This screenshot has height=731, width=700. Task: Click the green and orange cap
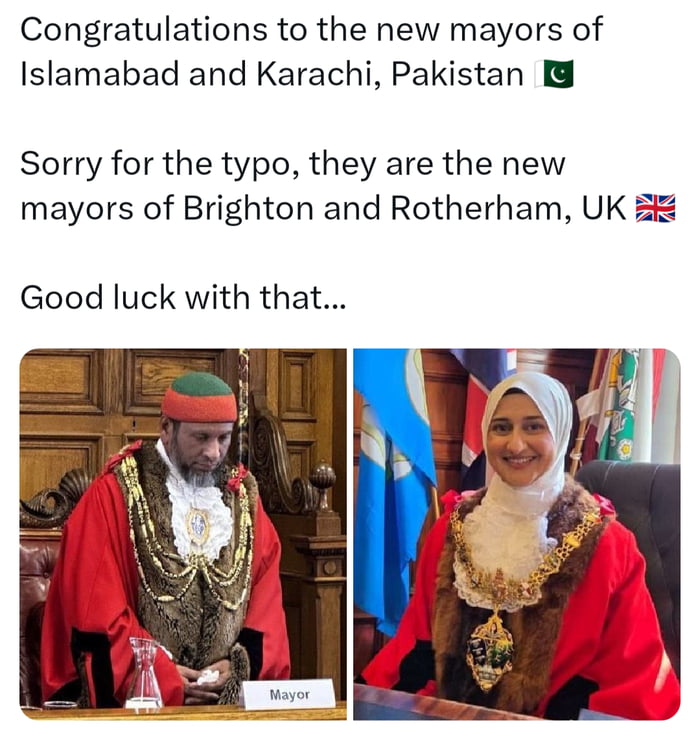tap(199, 398)
